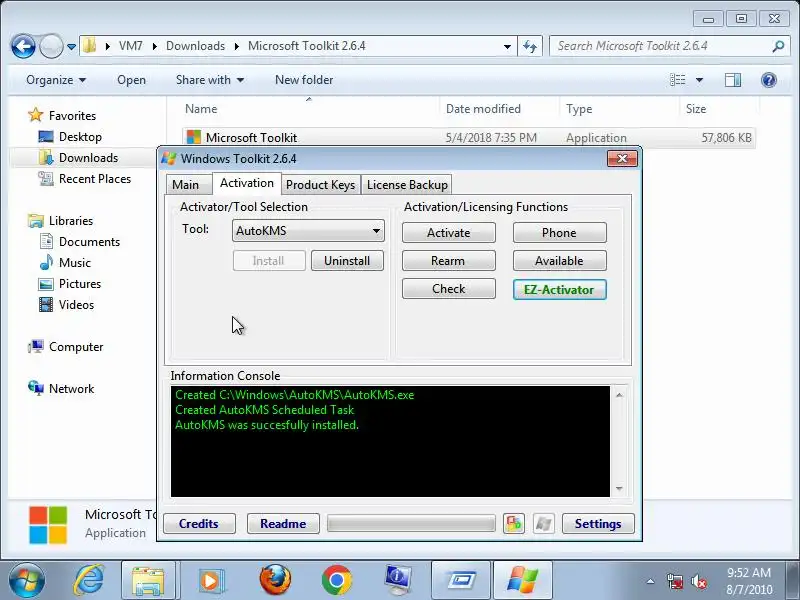Open Google Chrome from the taskbar
Screen dimensions: 800x600
click(337, 580)
